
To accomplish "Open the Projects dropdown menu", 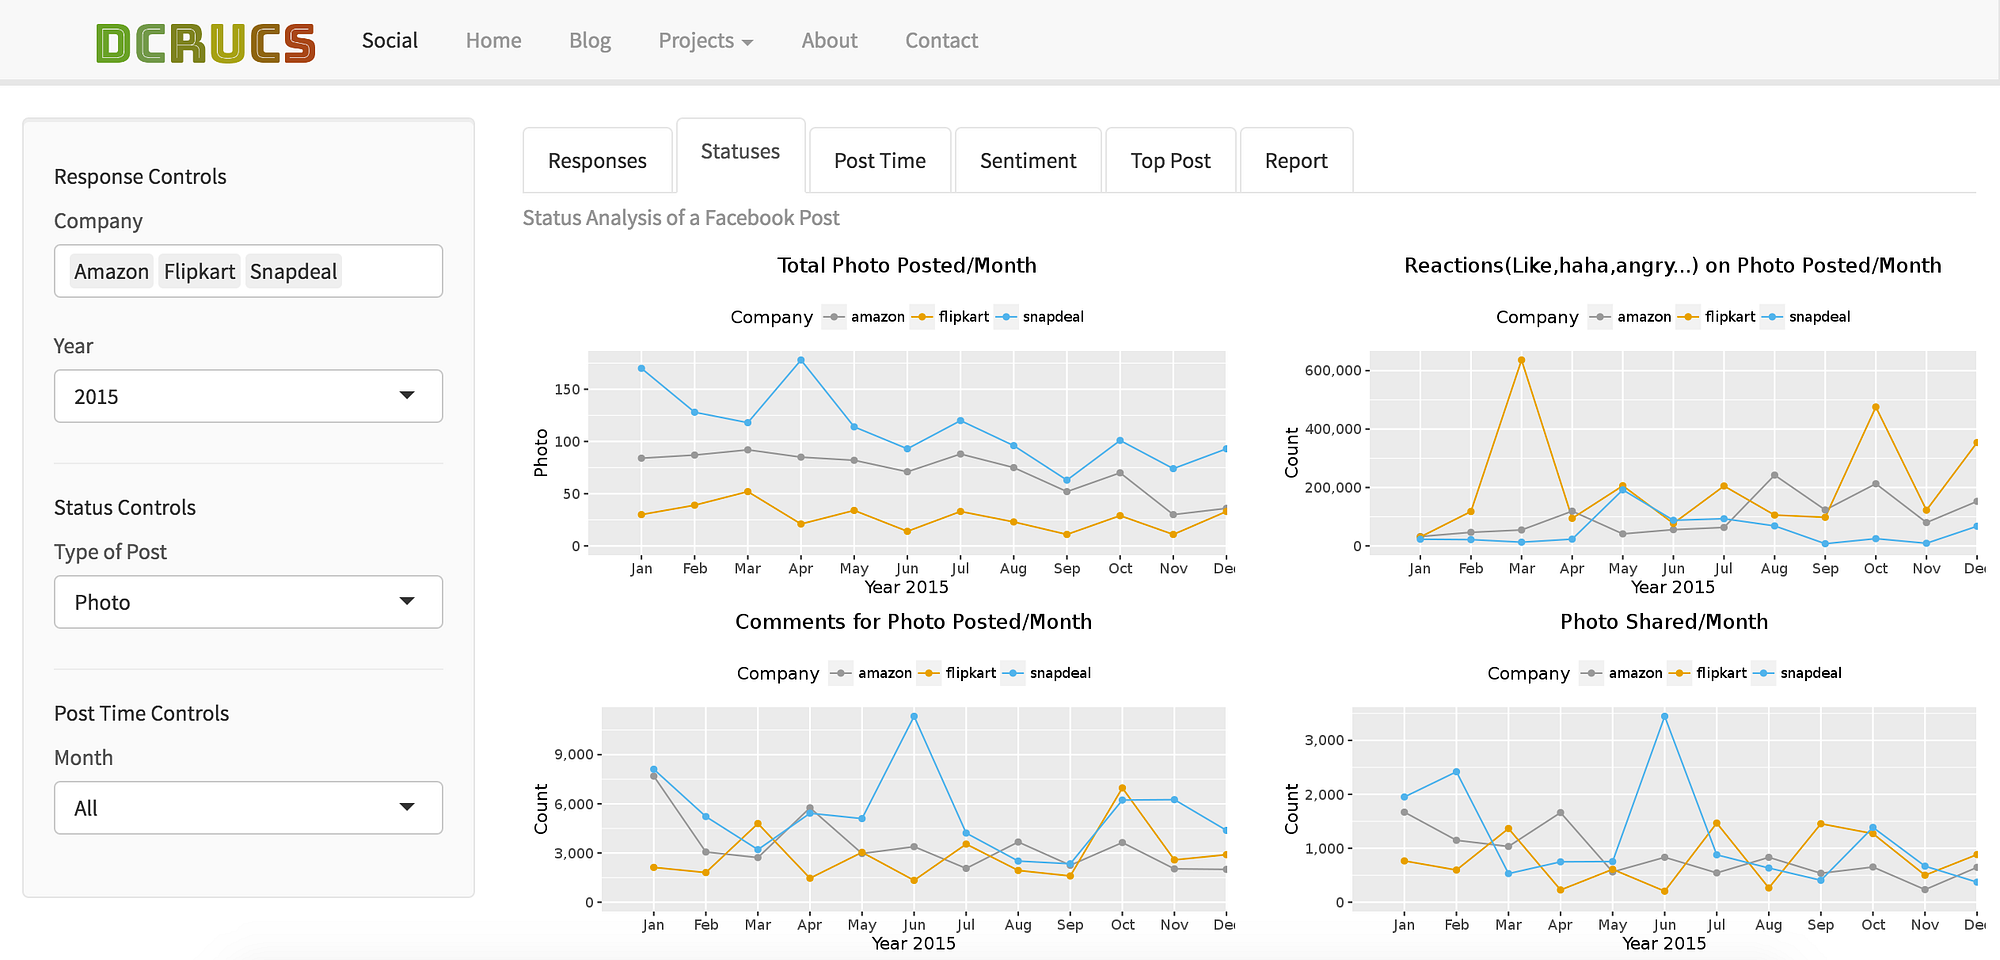I will tap(705, 41).
